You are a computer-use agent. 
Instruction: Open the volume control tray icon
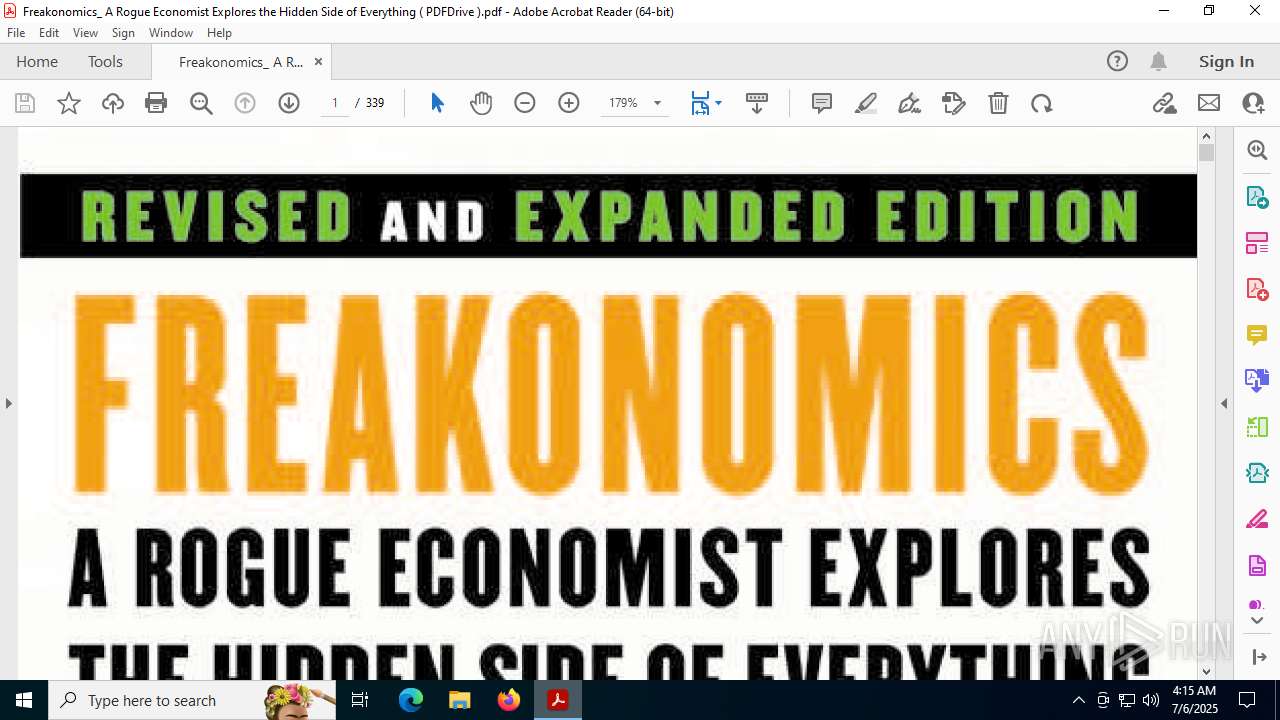1150,700
